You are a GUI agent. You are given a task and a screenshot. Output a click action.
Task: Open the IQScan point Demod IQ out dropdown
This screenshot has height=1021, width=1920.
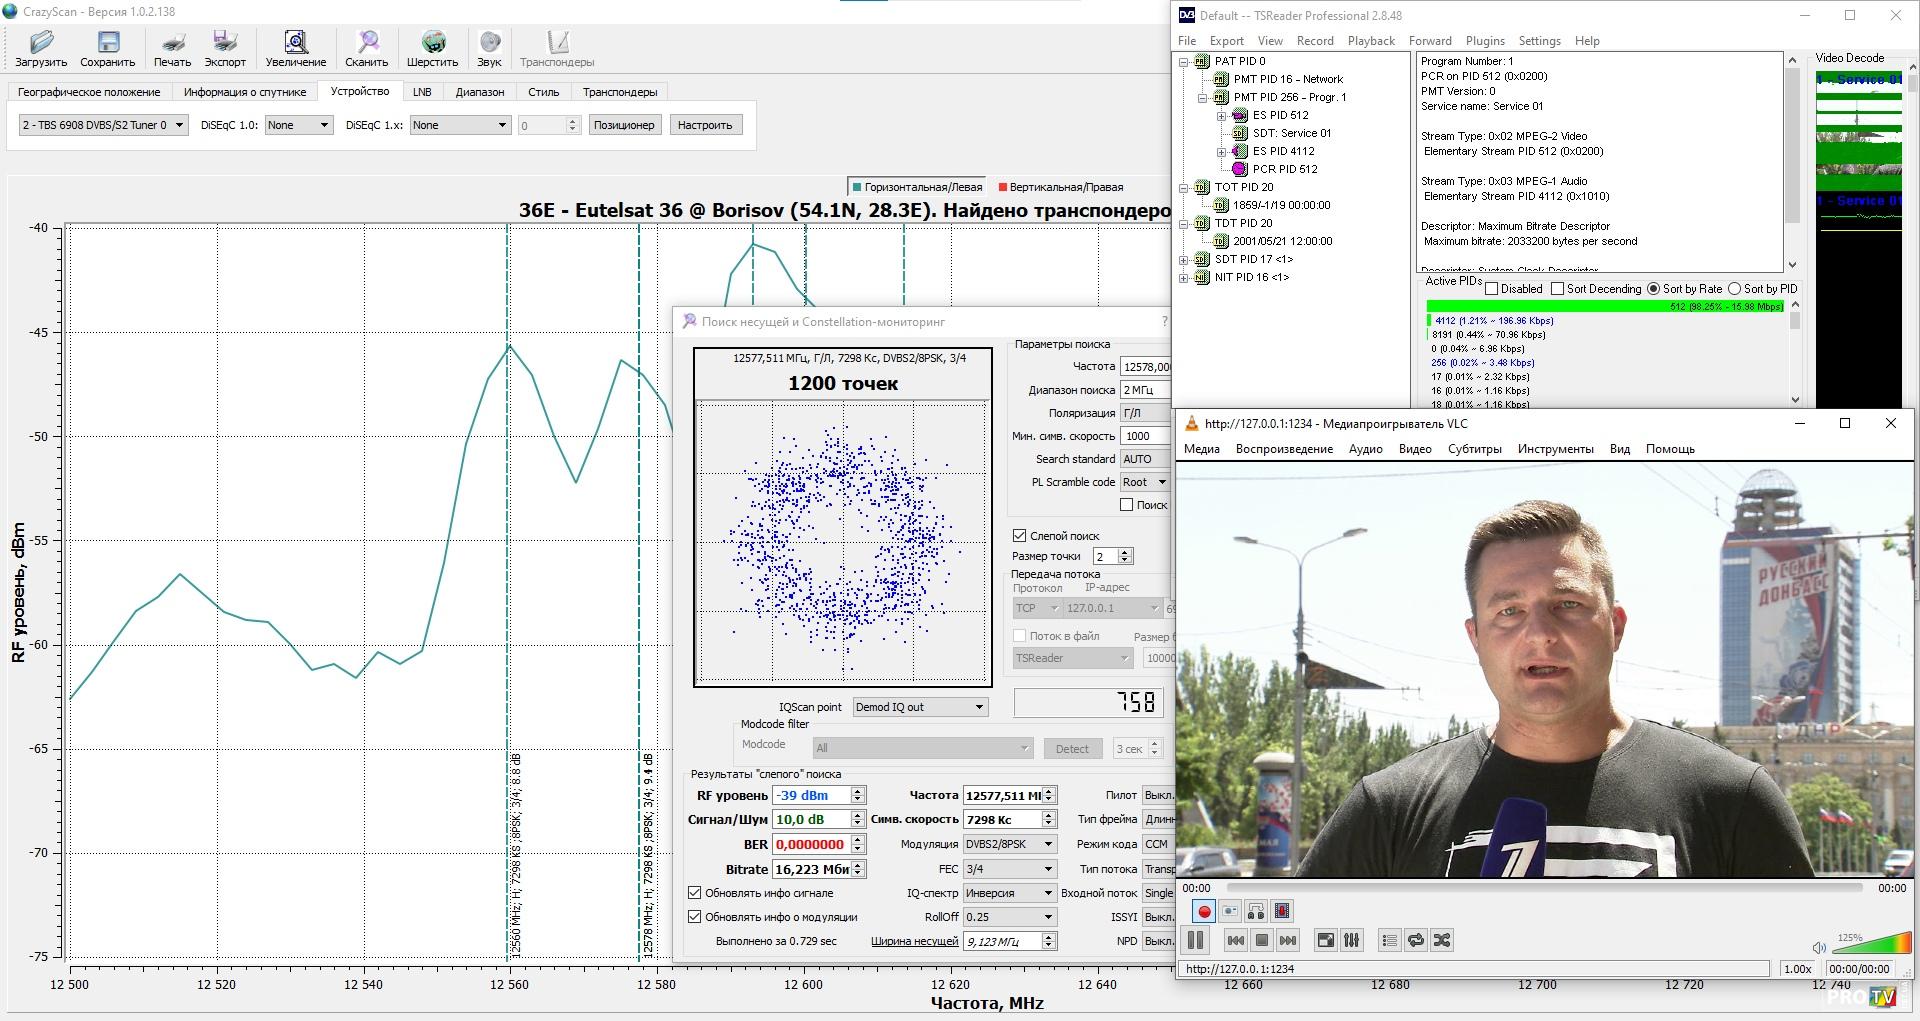pyautogui.click(x=920, y=707)
